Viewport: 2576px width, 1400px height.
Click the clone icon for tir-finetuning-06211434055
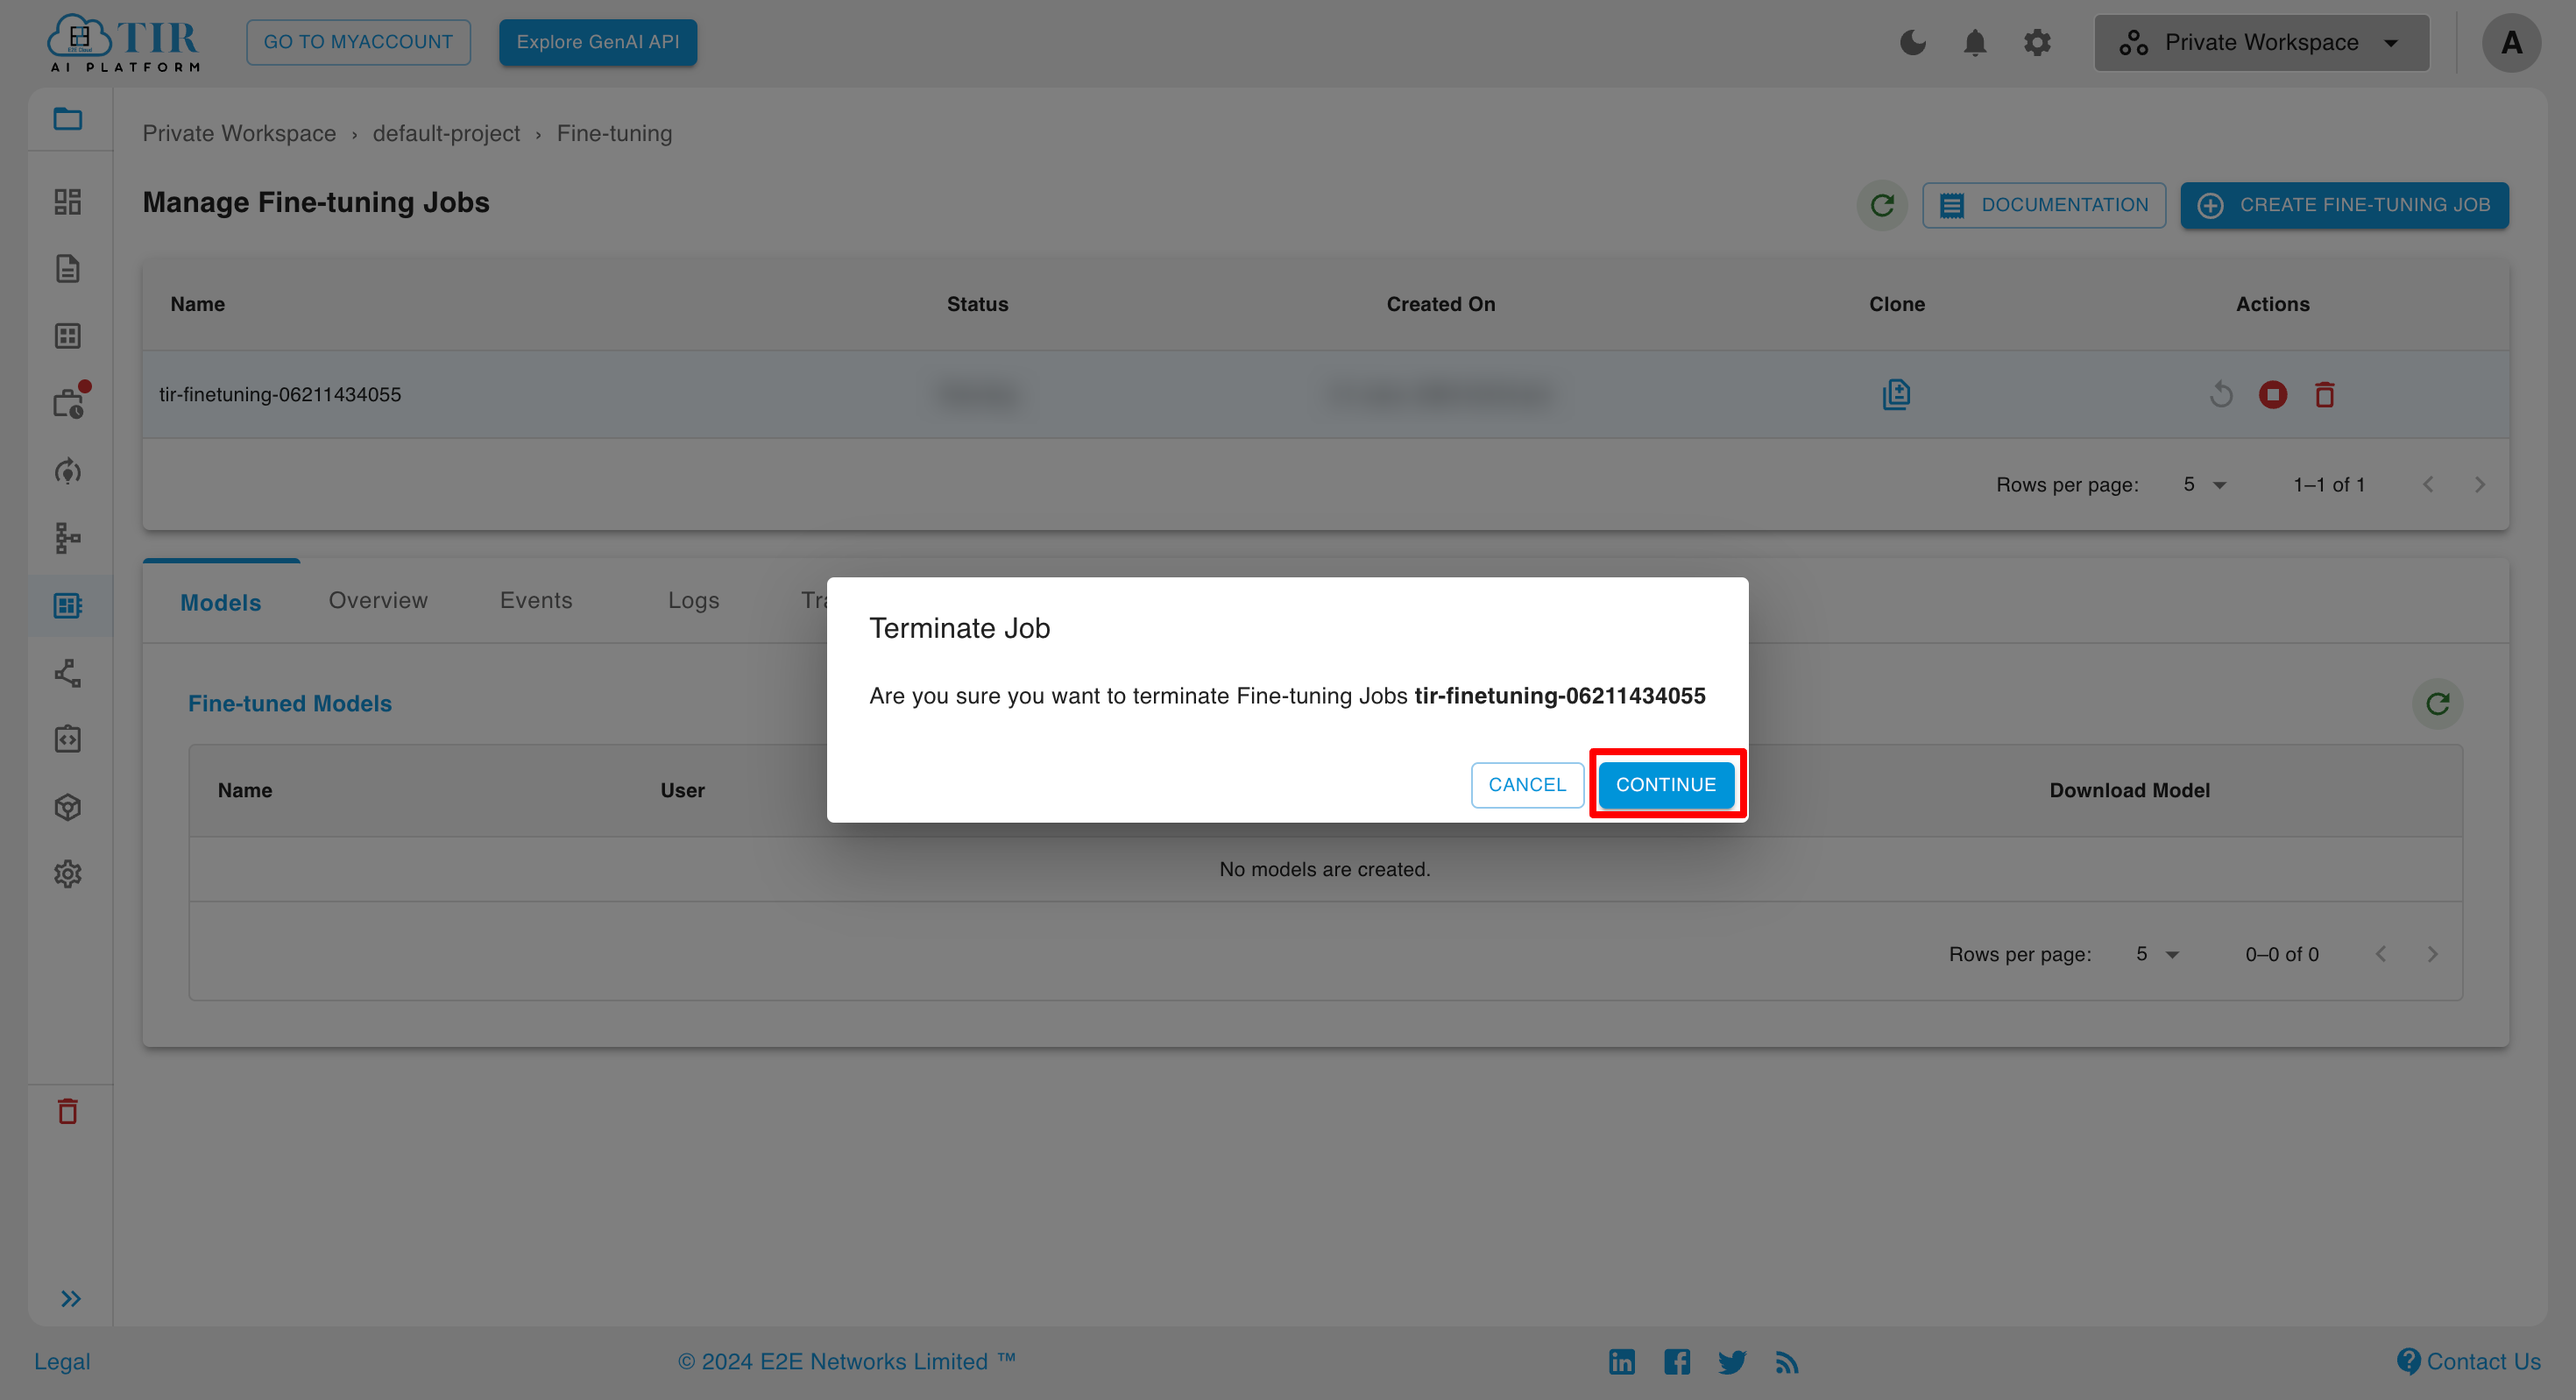point(1895,393)
